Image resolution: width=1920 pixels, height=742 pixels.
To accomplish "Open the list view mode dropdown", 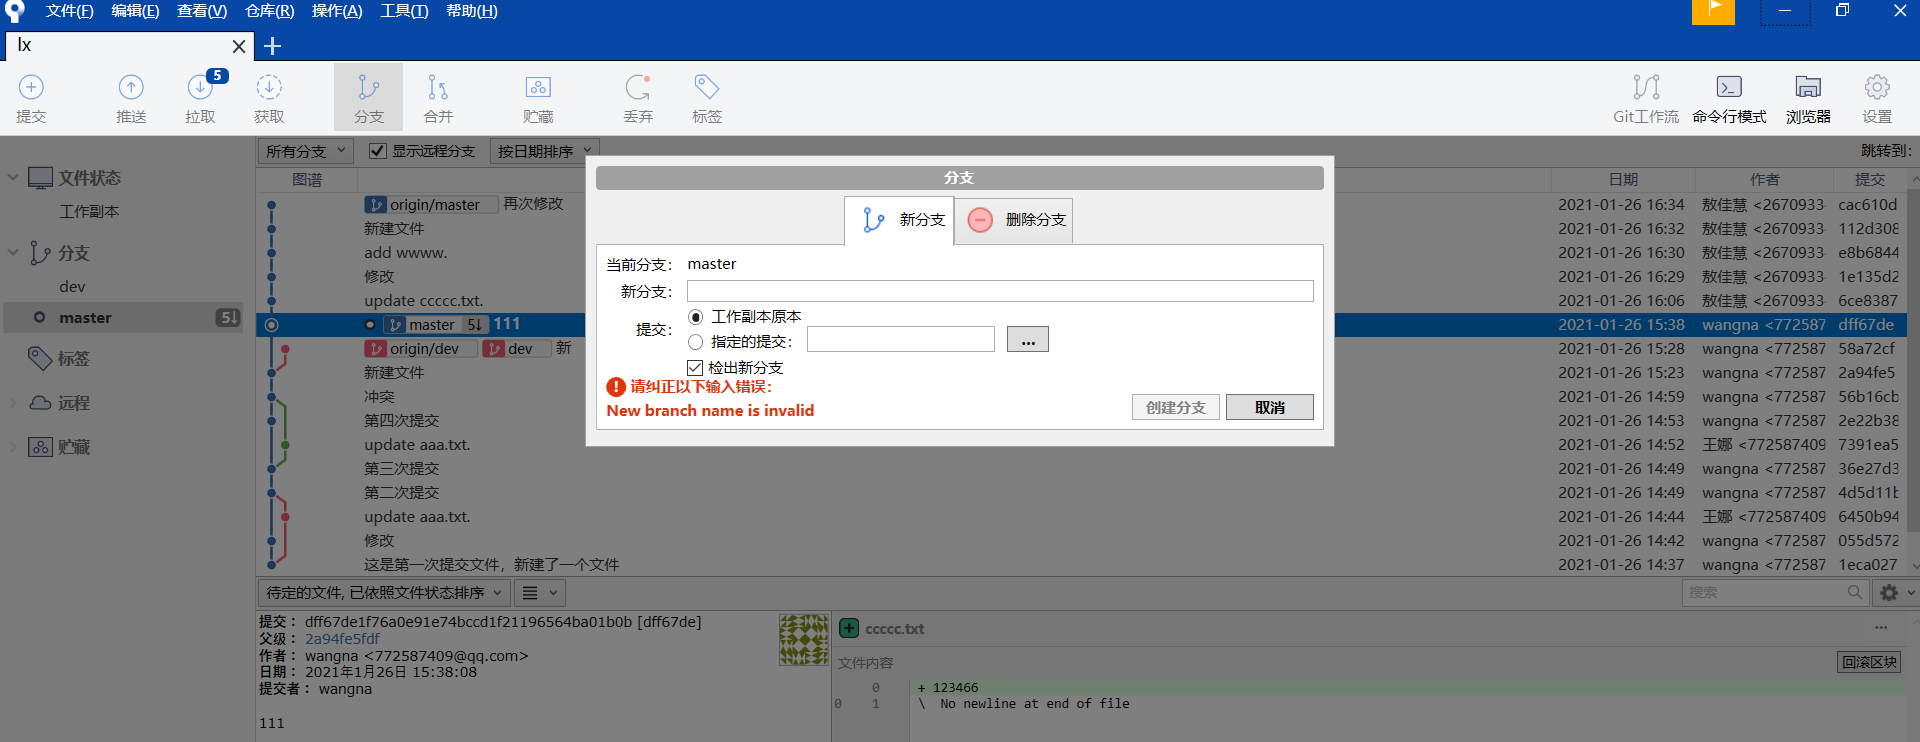I will tap(541, 592).
